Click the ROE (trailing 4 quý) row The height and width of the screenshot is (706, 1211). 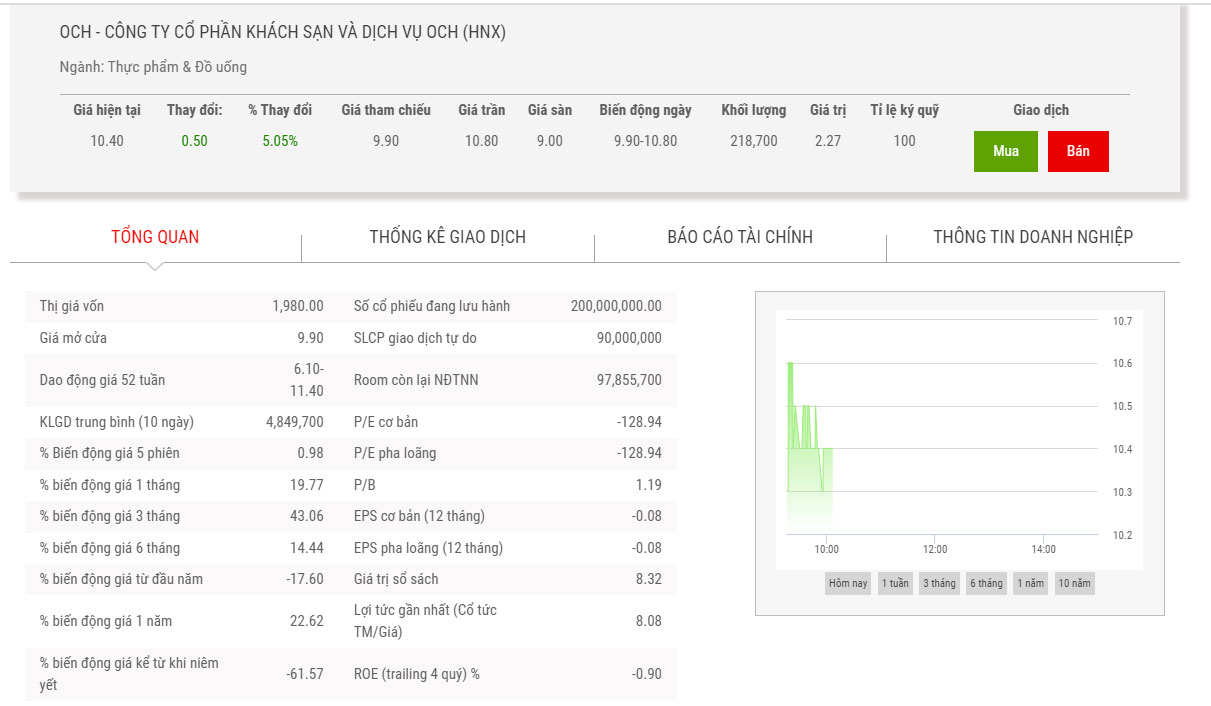507,674
